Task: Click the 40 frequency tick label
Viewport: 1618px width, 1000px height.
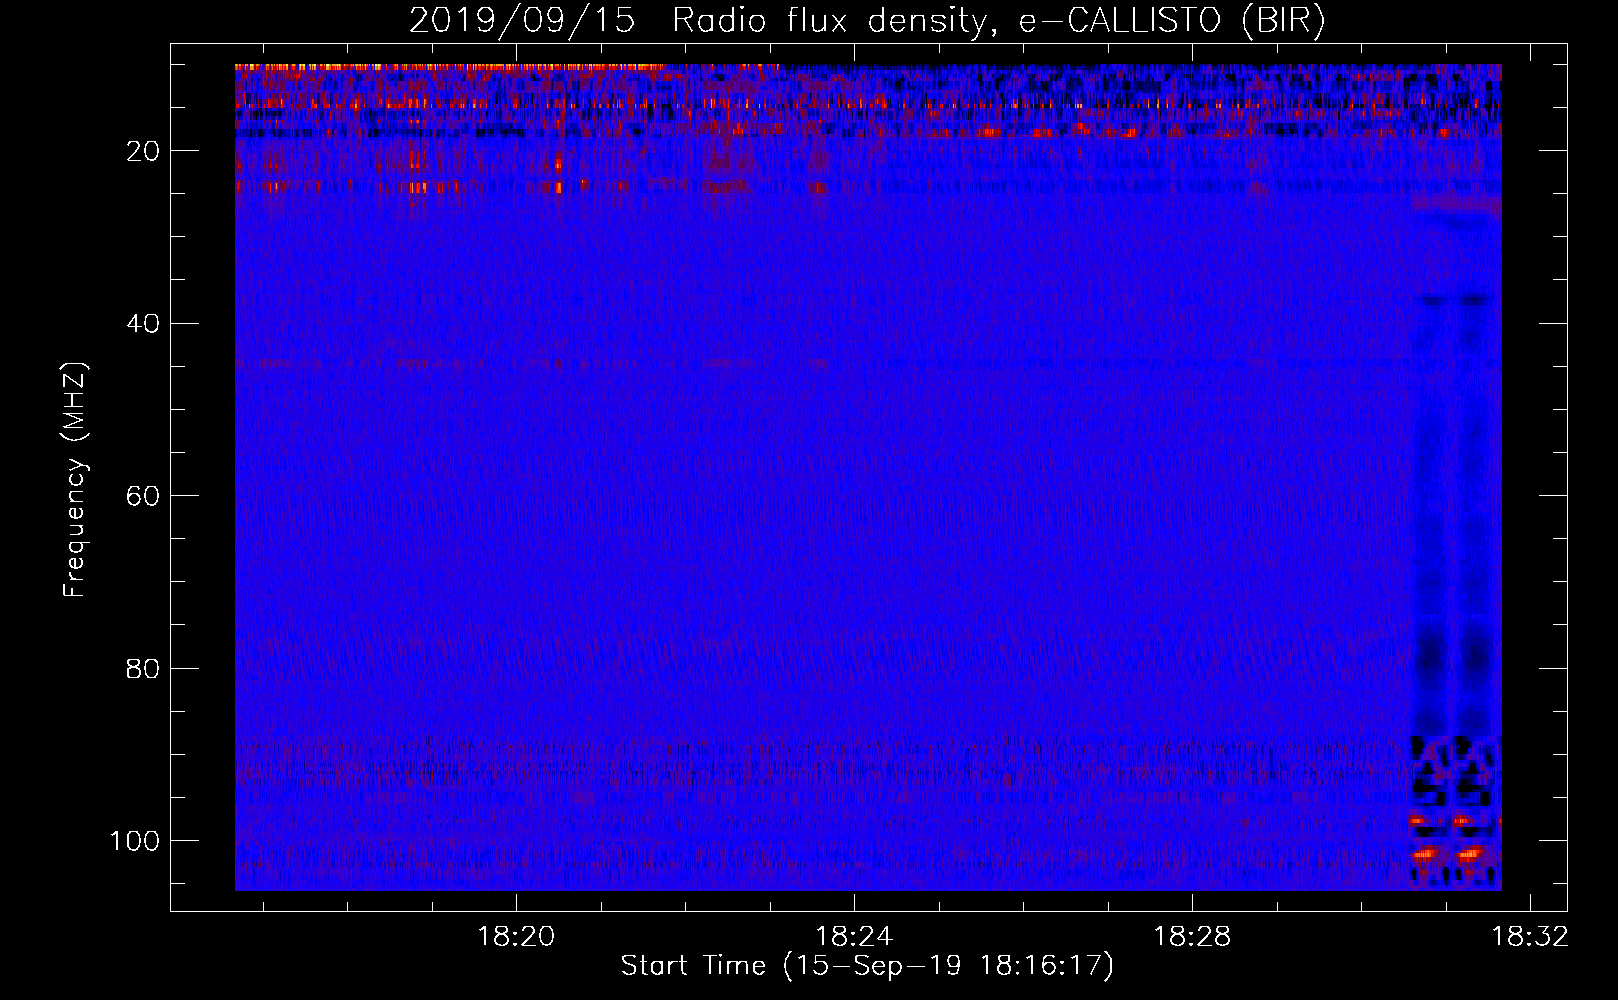Action: click(x=144, y=324)
